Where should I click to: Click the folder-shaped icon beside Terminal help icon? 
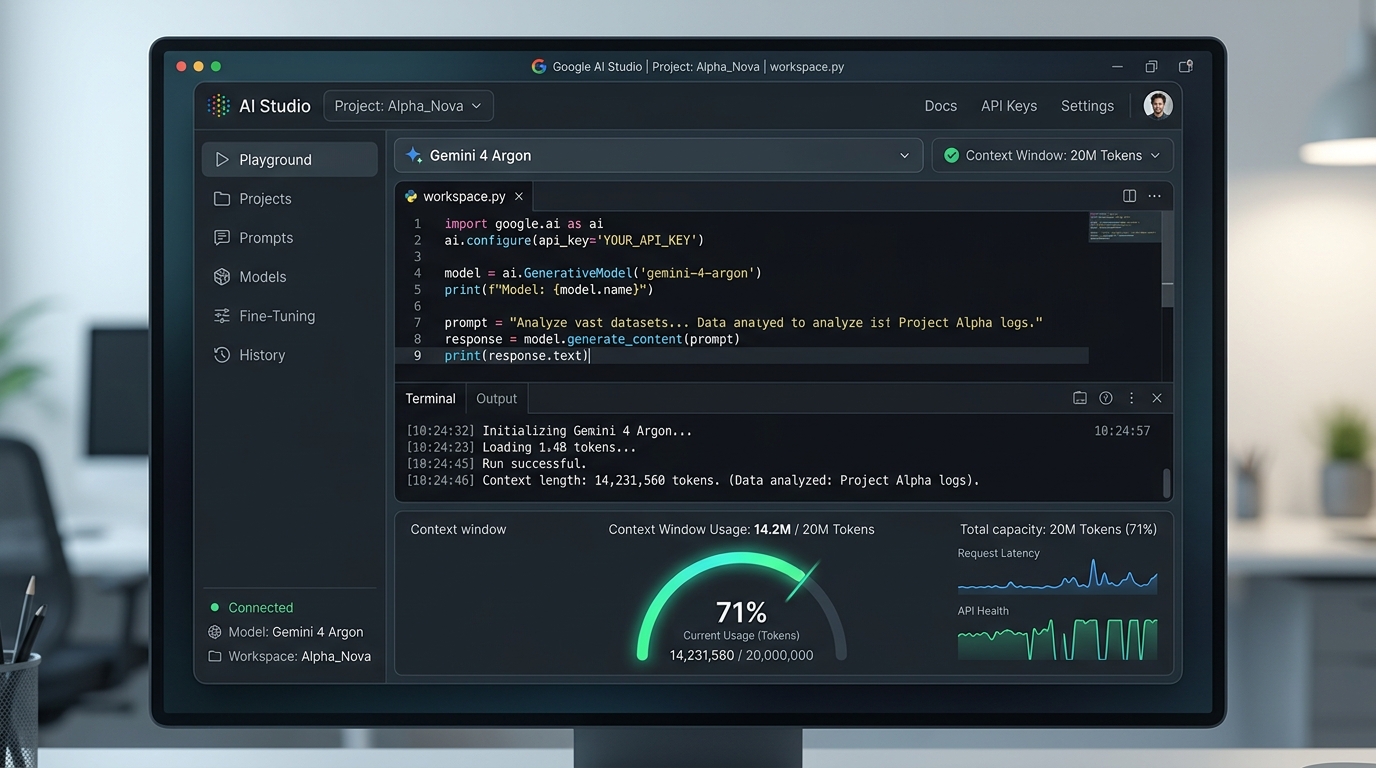1080,398
